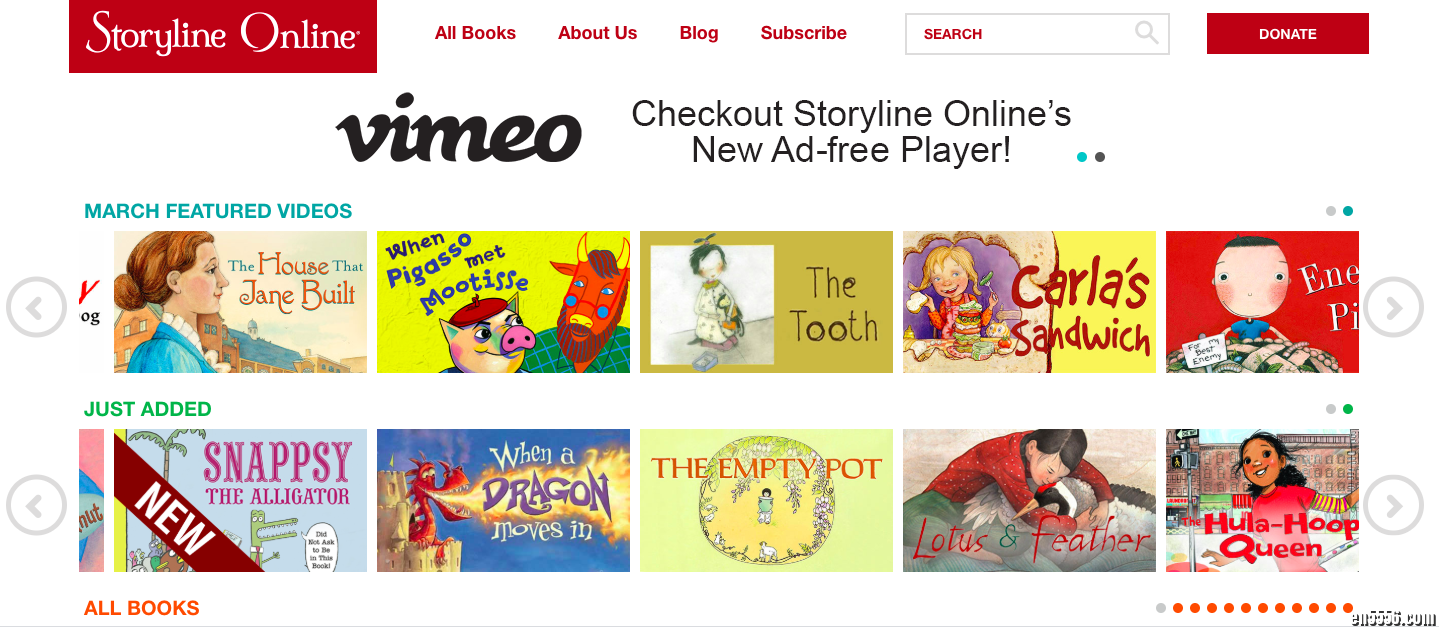Open the All Books menu item

coord(475,33)
